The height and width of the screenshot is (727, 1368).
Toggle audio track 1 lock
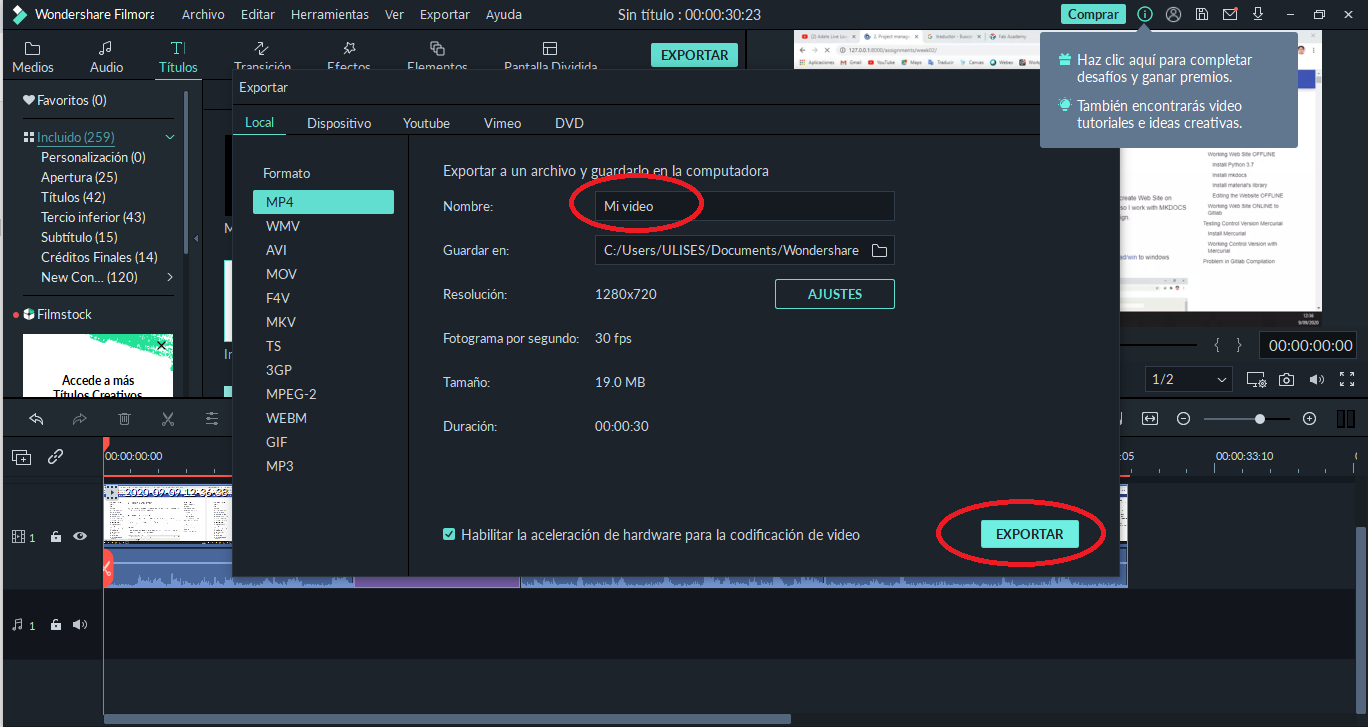56,625
